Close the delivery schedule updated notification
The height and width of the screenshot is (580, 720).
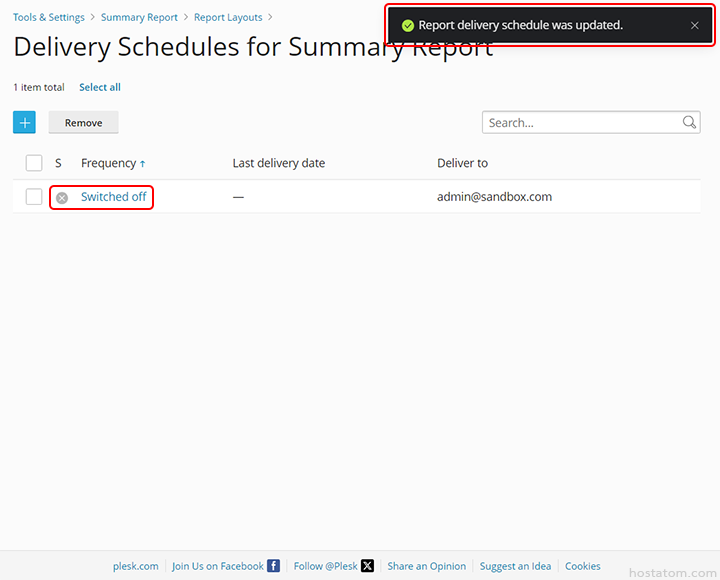(x=695, y=25)
